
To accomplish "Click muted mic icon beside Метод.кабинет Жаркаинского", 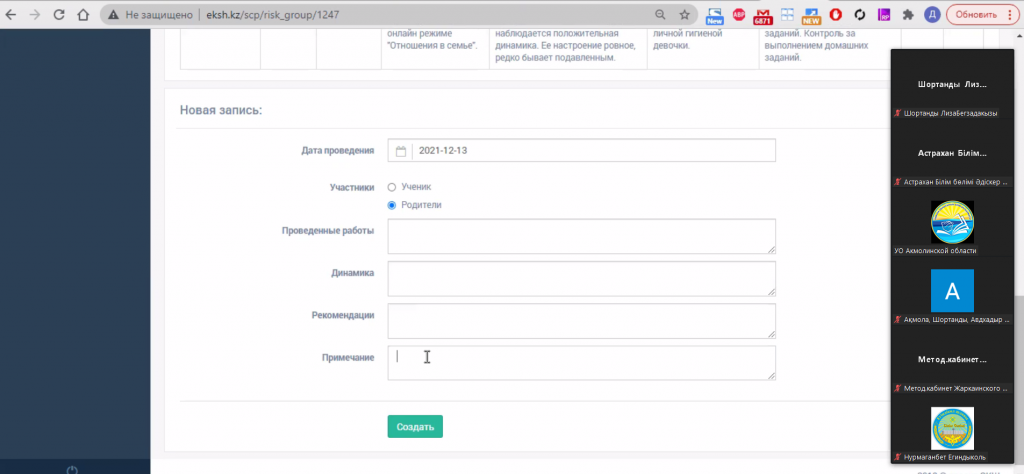I will click(898, 388).
